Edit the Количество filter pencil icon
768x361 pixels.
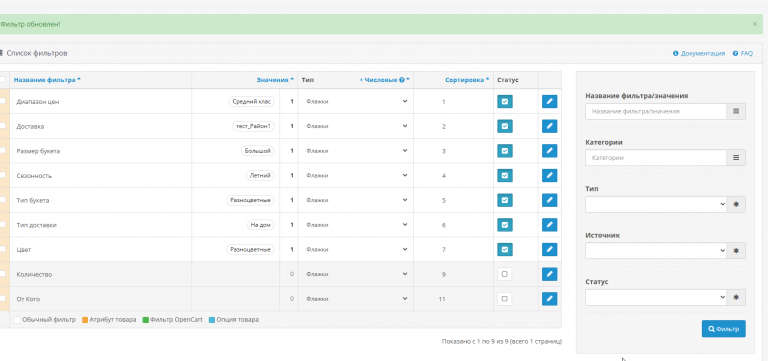coord(549,274)
